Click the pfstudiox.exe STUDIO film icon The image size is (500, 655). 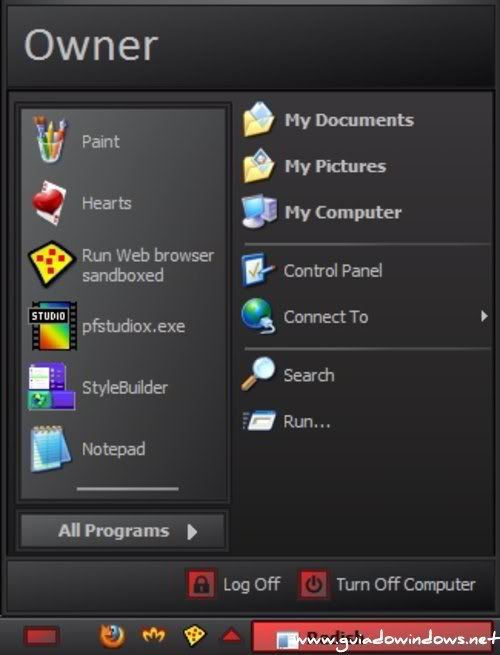pos(52,325)
